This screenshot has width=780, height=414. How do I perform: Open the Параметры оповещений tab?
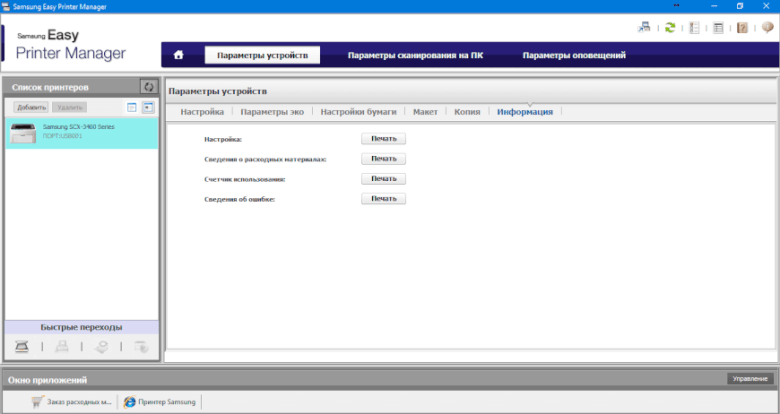tap(573, 55)
